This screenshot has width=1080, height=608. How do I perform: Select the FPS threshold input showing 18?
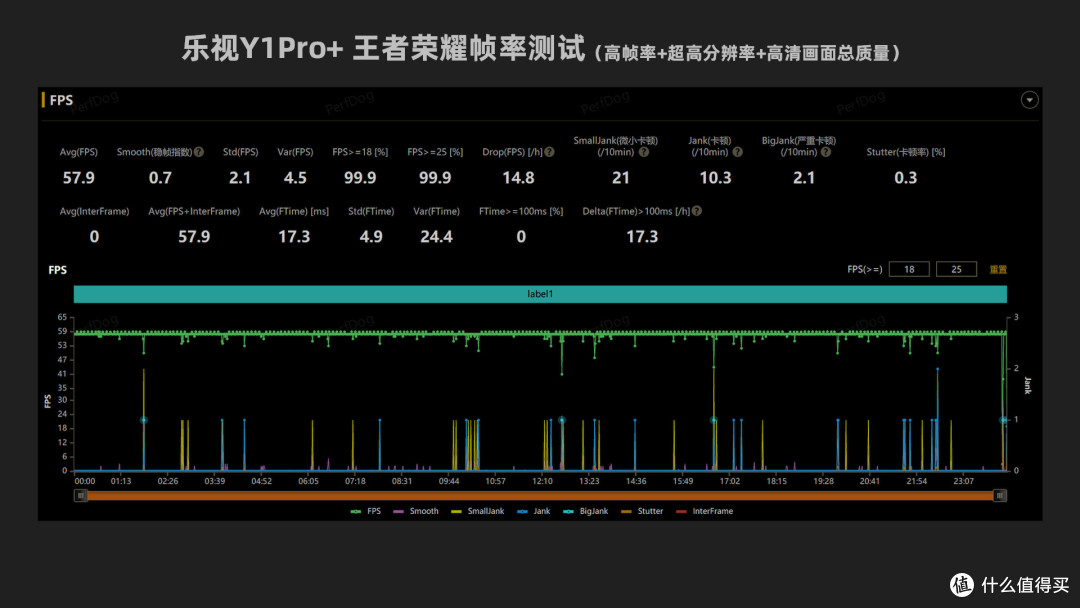908,269
